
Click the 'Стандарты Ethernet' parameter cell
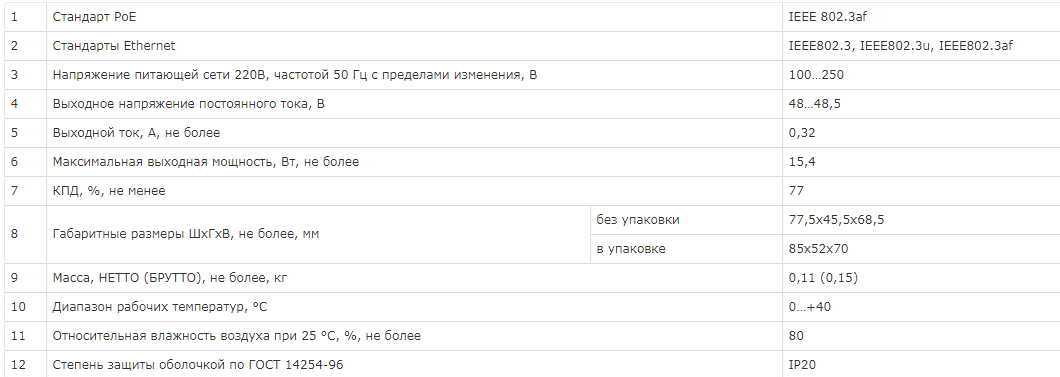(x=414, y=46)
